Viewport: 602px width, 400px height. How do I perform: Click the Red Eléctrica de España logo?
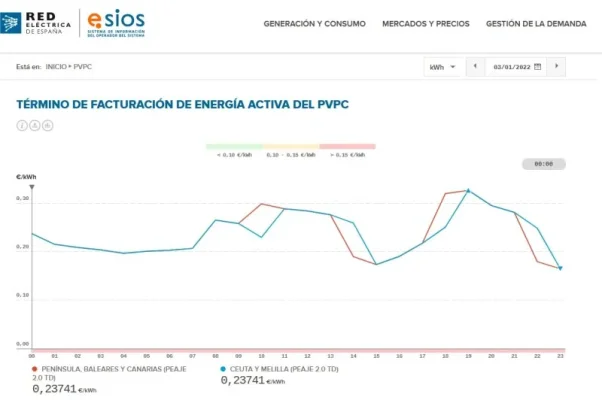36,23
